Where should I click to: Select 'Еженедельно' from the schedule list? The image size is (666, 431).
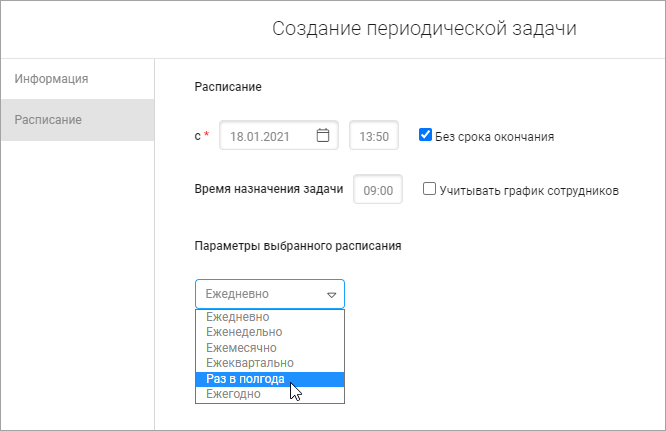click(x=244, y=332)
